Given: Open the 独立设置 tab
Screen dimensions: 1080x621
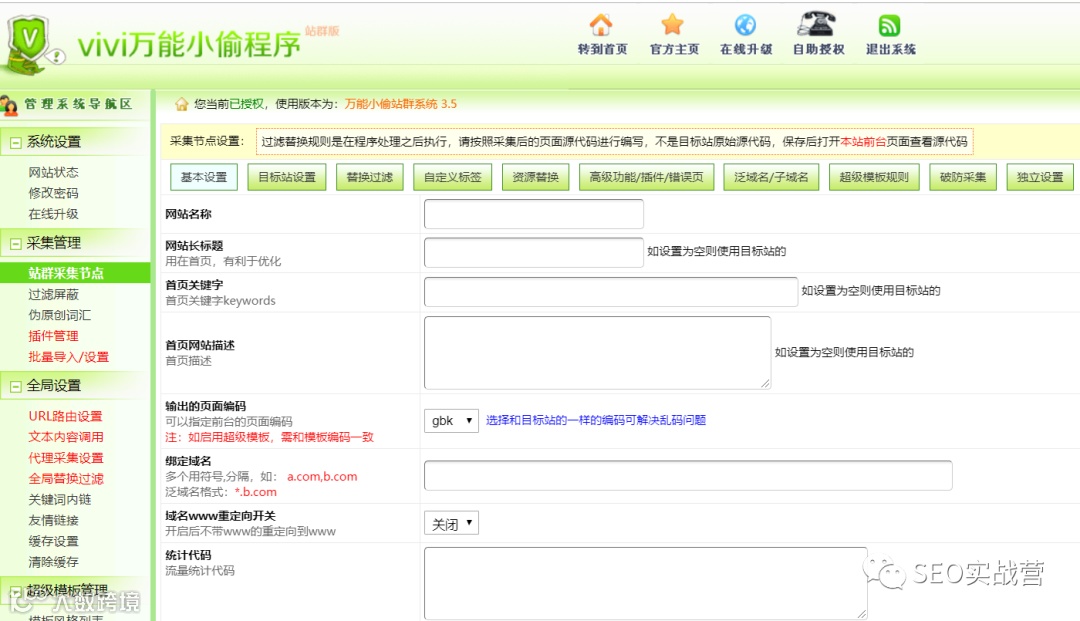Looking at the screenshot, I should [x=1040, y=177].
